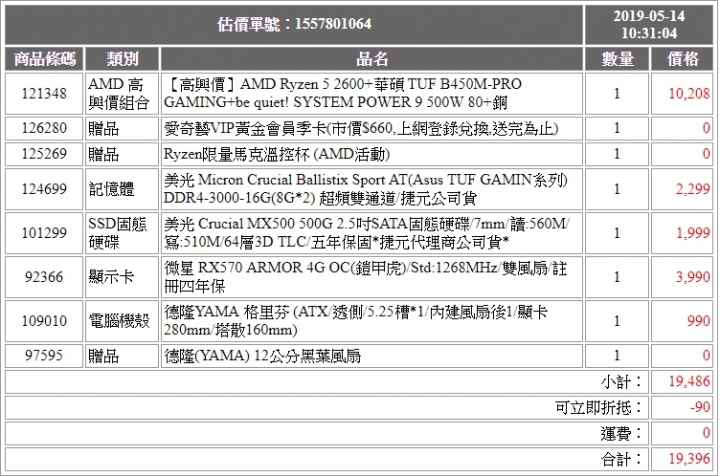Click the 運費: label

pos(621,433)
